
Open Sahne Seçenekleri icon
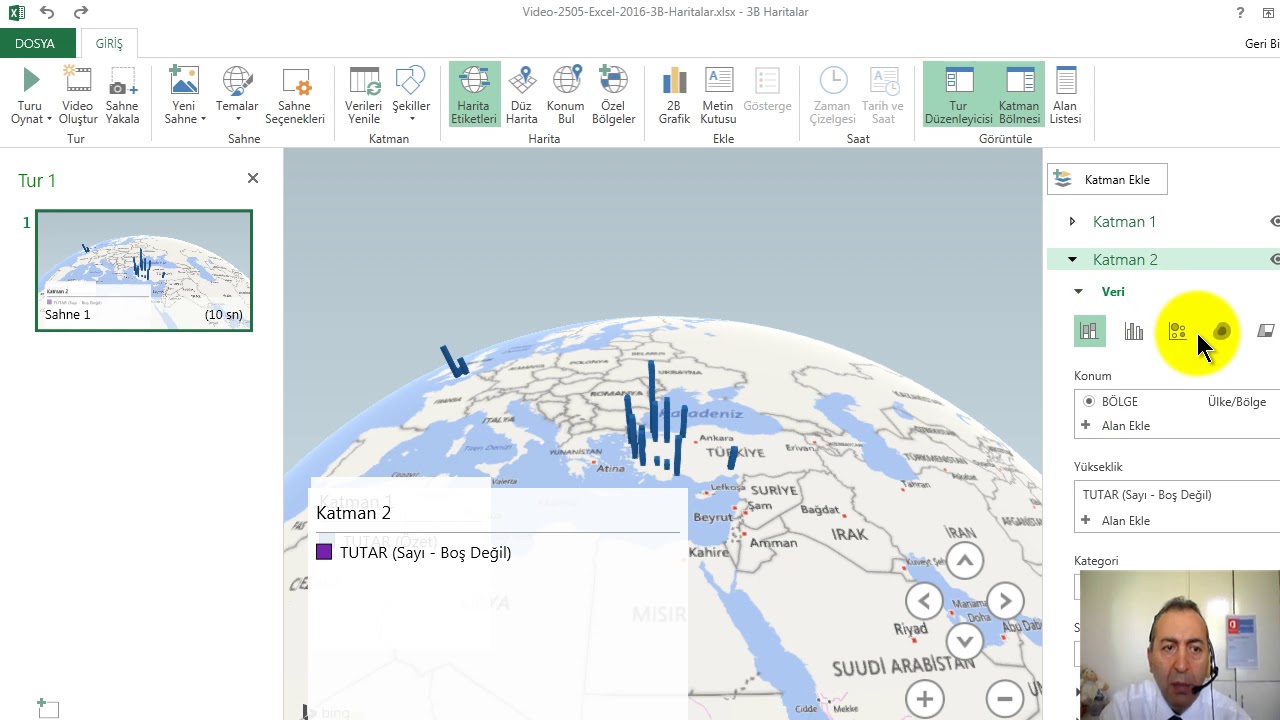click(295, 80)
